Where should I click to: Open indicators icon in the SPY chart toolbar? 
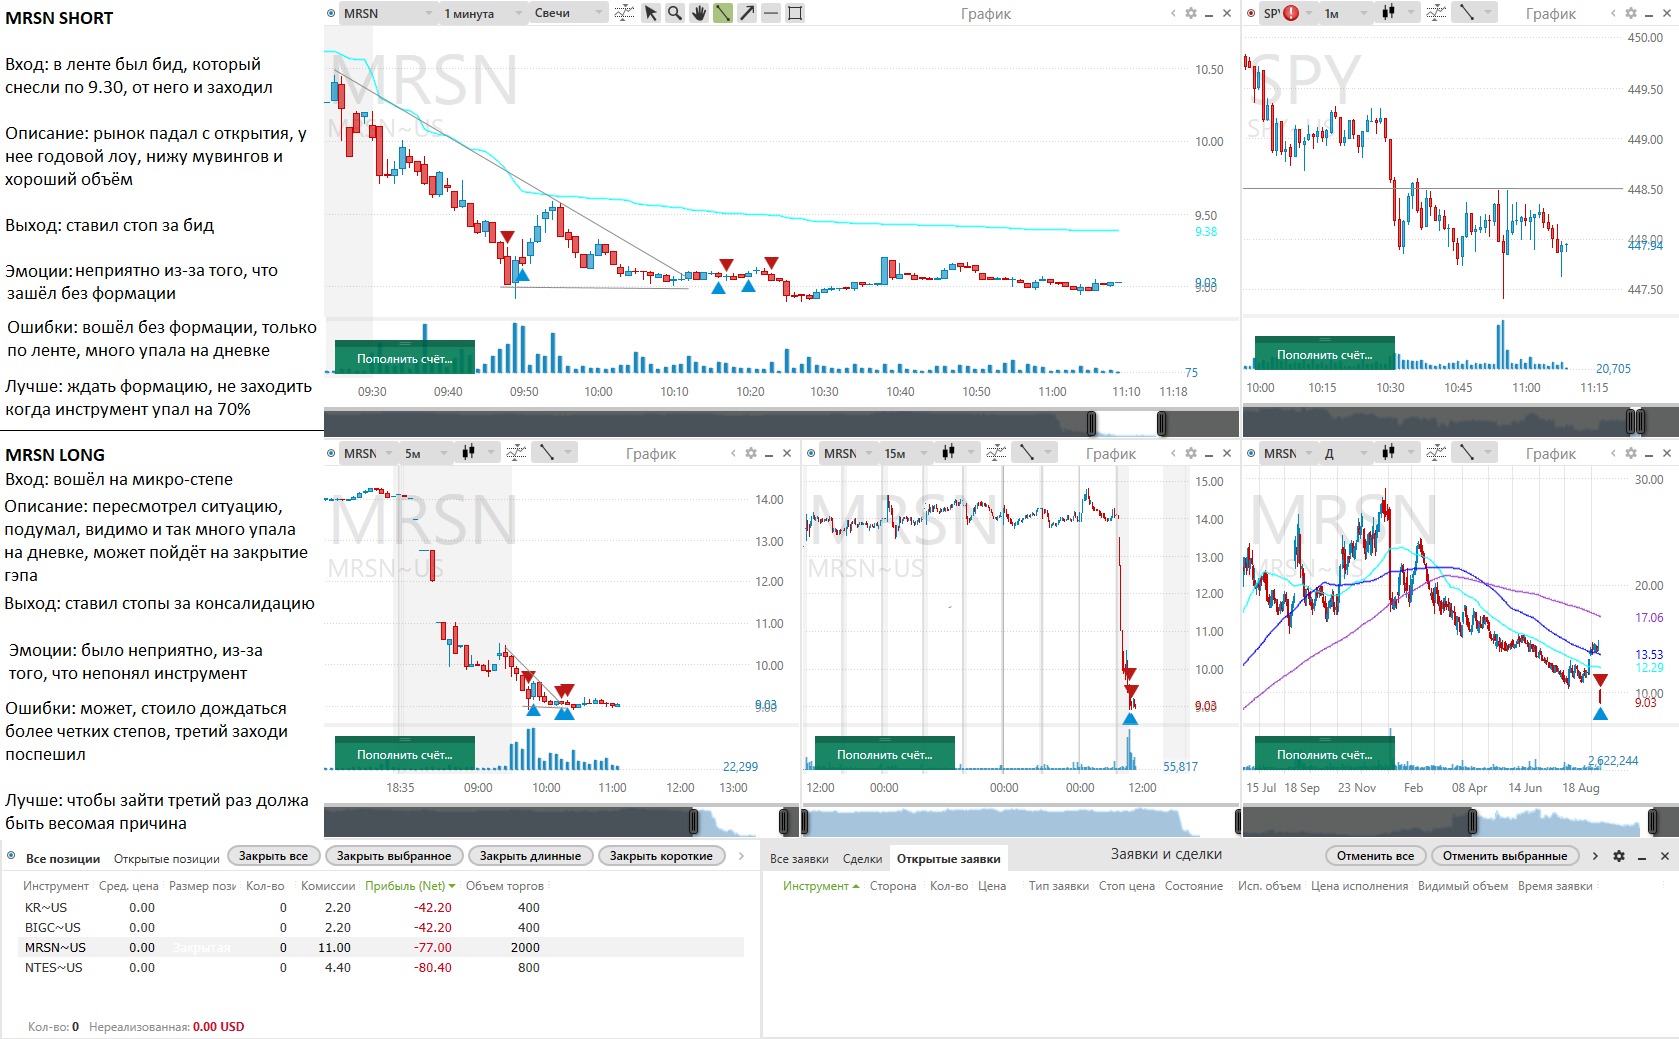pyautogui.click(x=1436, y=13)
